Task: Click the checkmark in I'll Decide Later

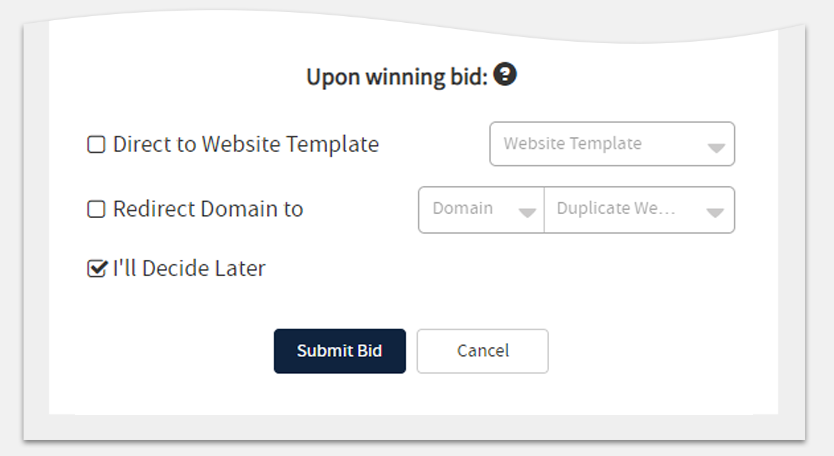Action: [97, 268]
